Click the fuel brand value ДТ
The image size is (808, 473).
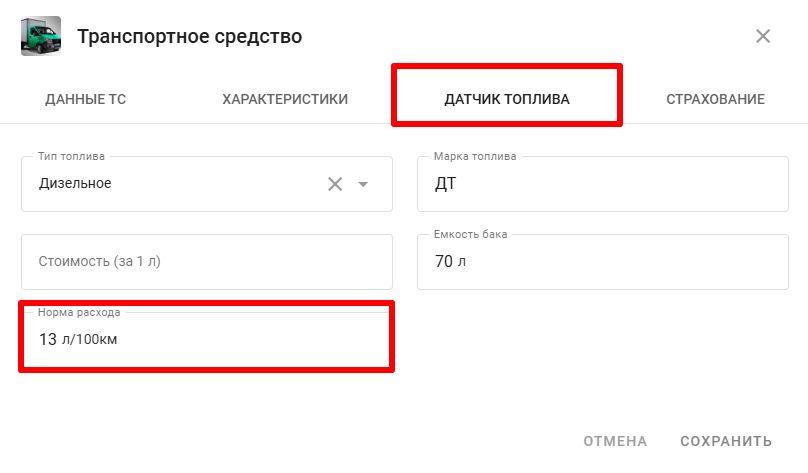click(446, 184)
